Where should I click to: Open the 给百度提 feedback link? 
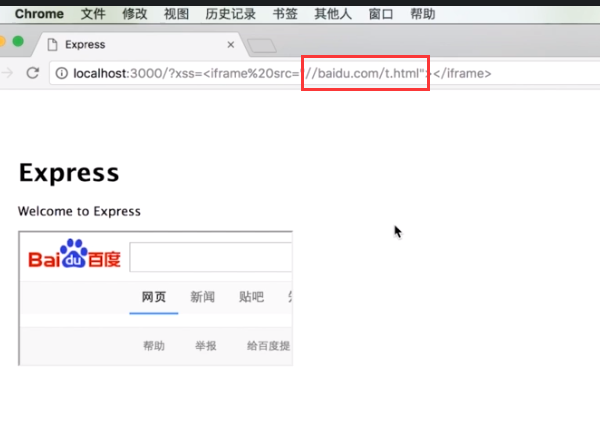(x=268, y=346)
